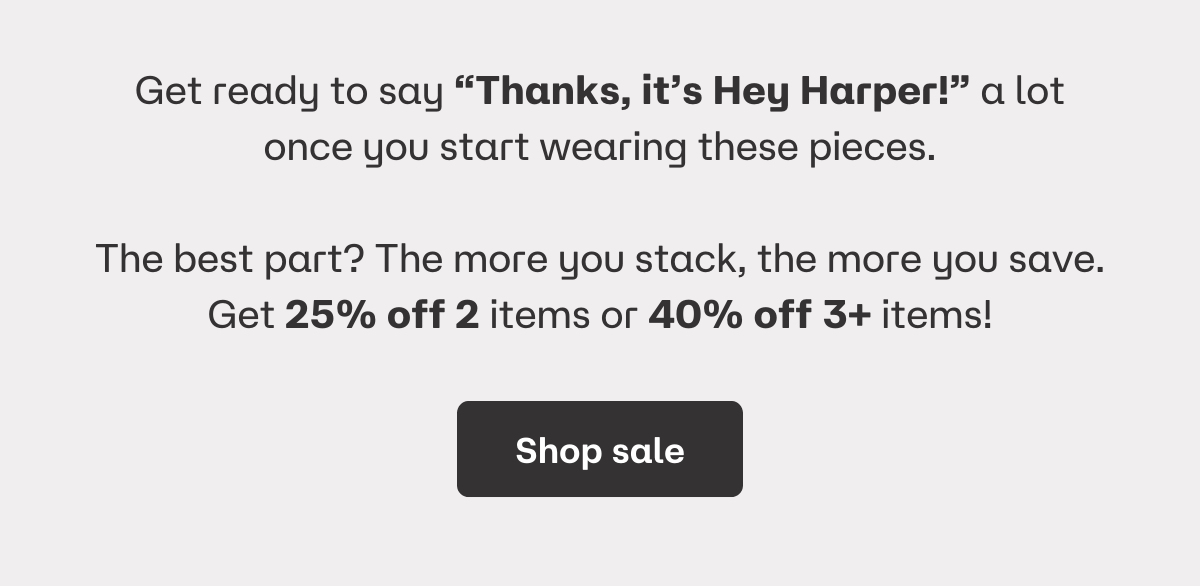Click the bold "25% off 2" text
1200x586 pixels.
[x=382, y=316]
